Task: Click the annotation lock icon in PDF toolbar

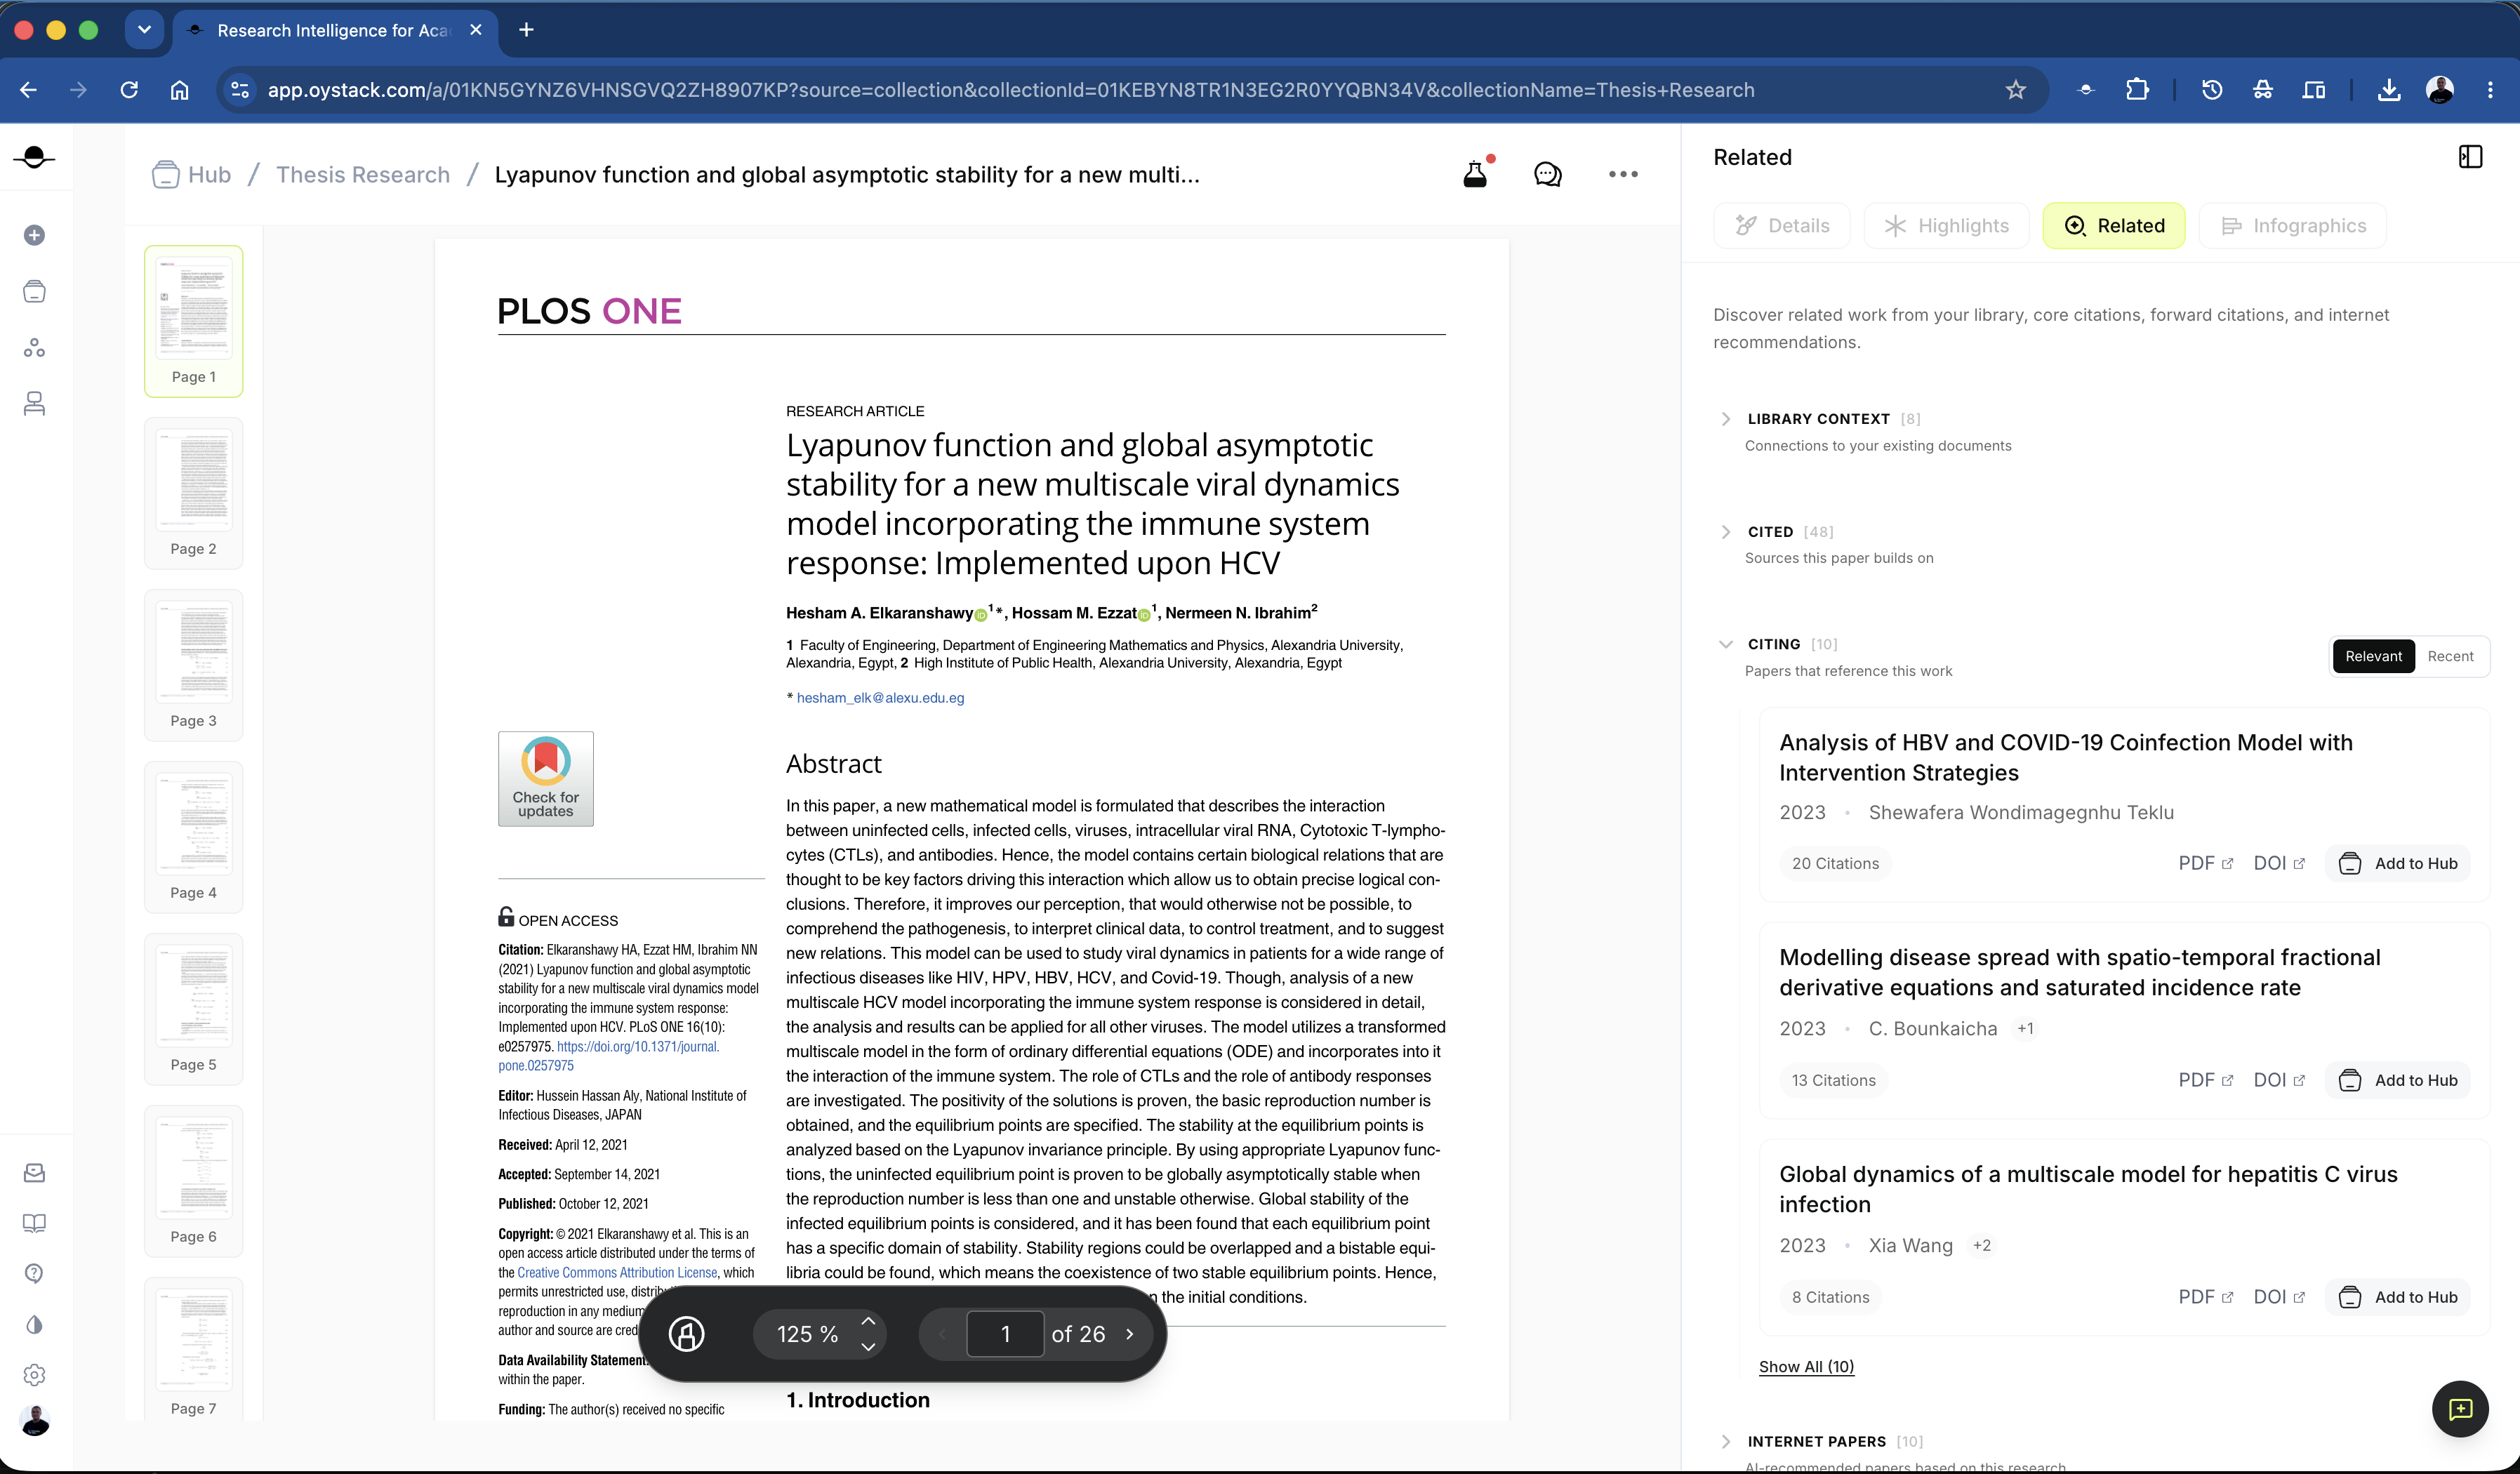Action: pos(686,1333)
